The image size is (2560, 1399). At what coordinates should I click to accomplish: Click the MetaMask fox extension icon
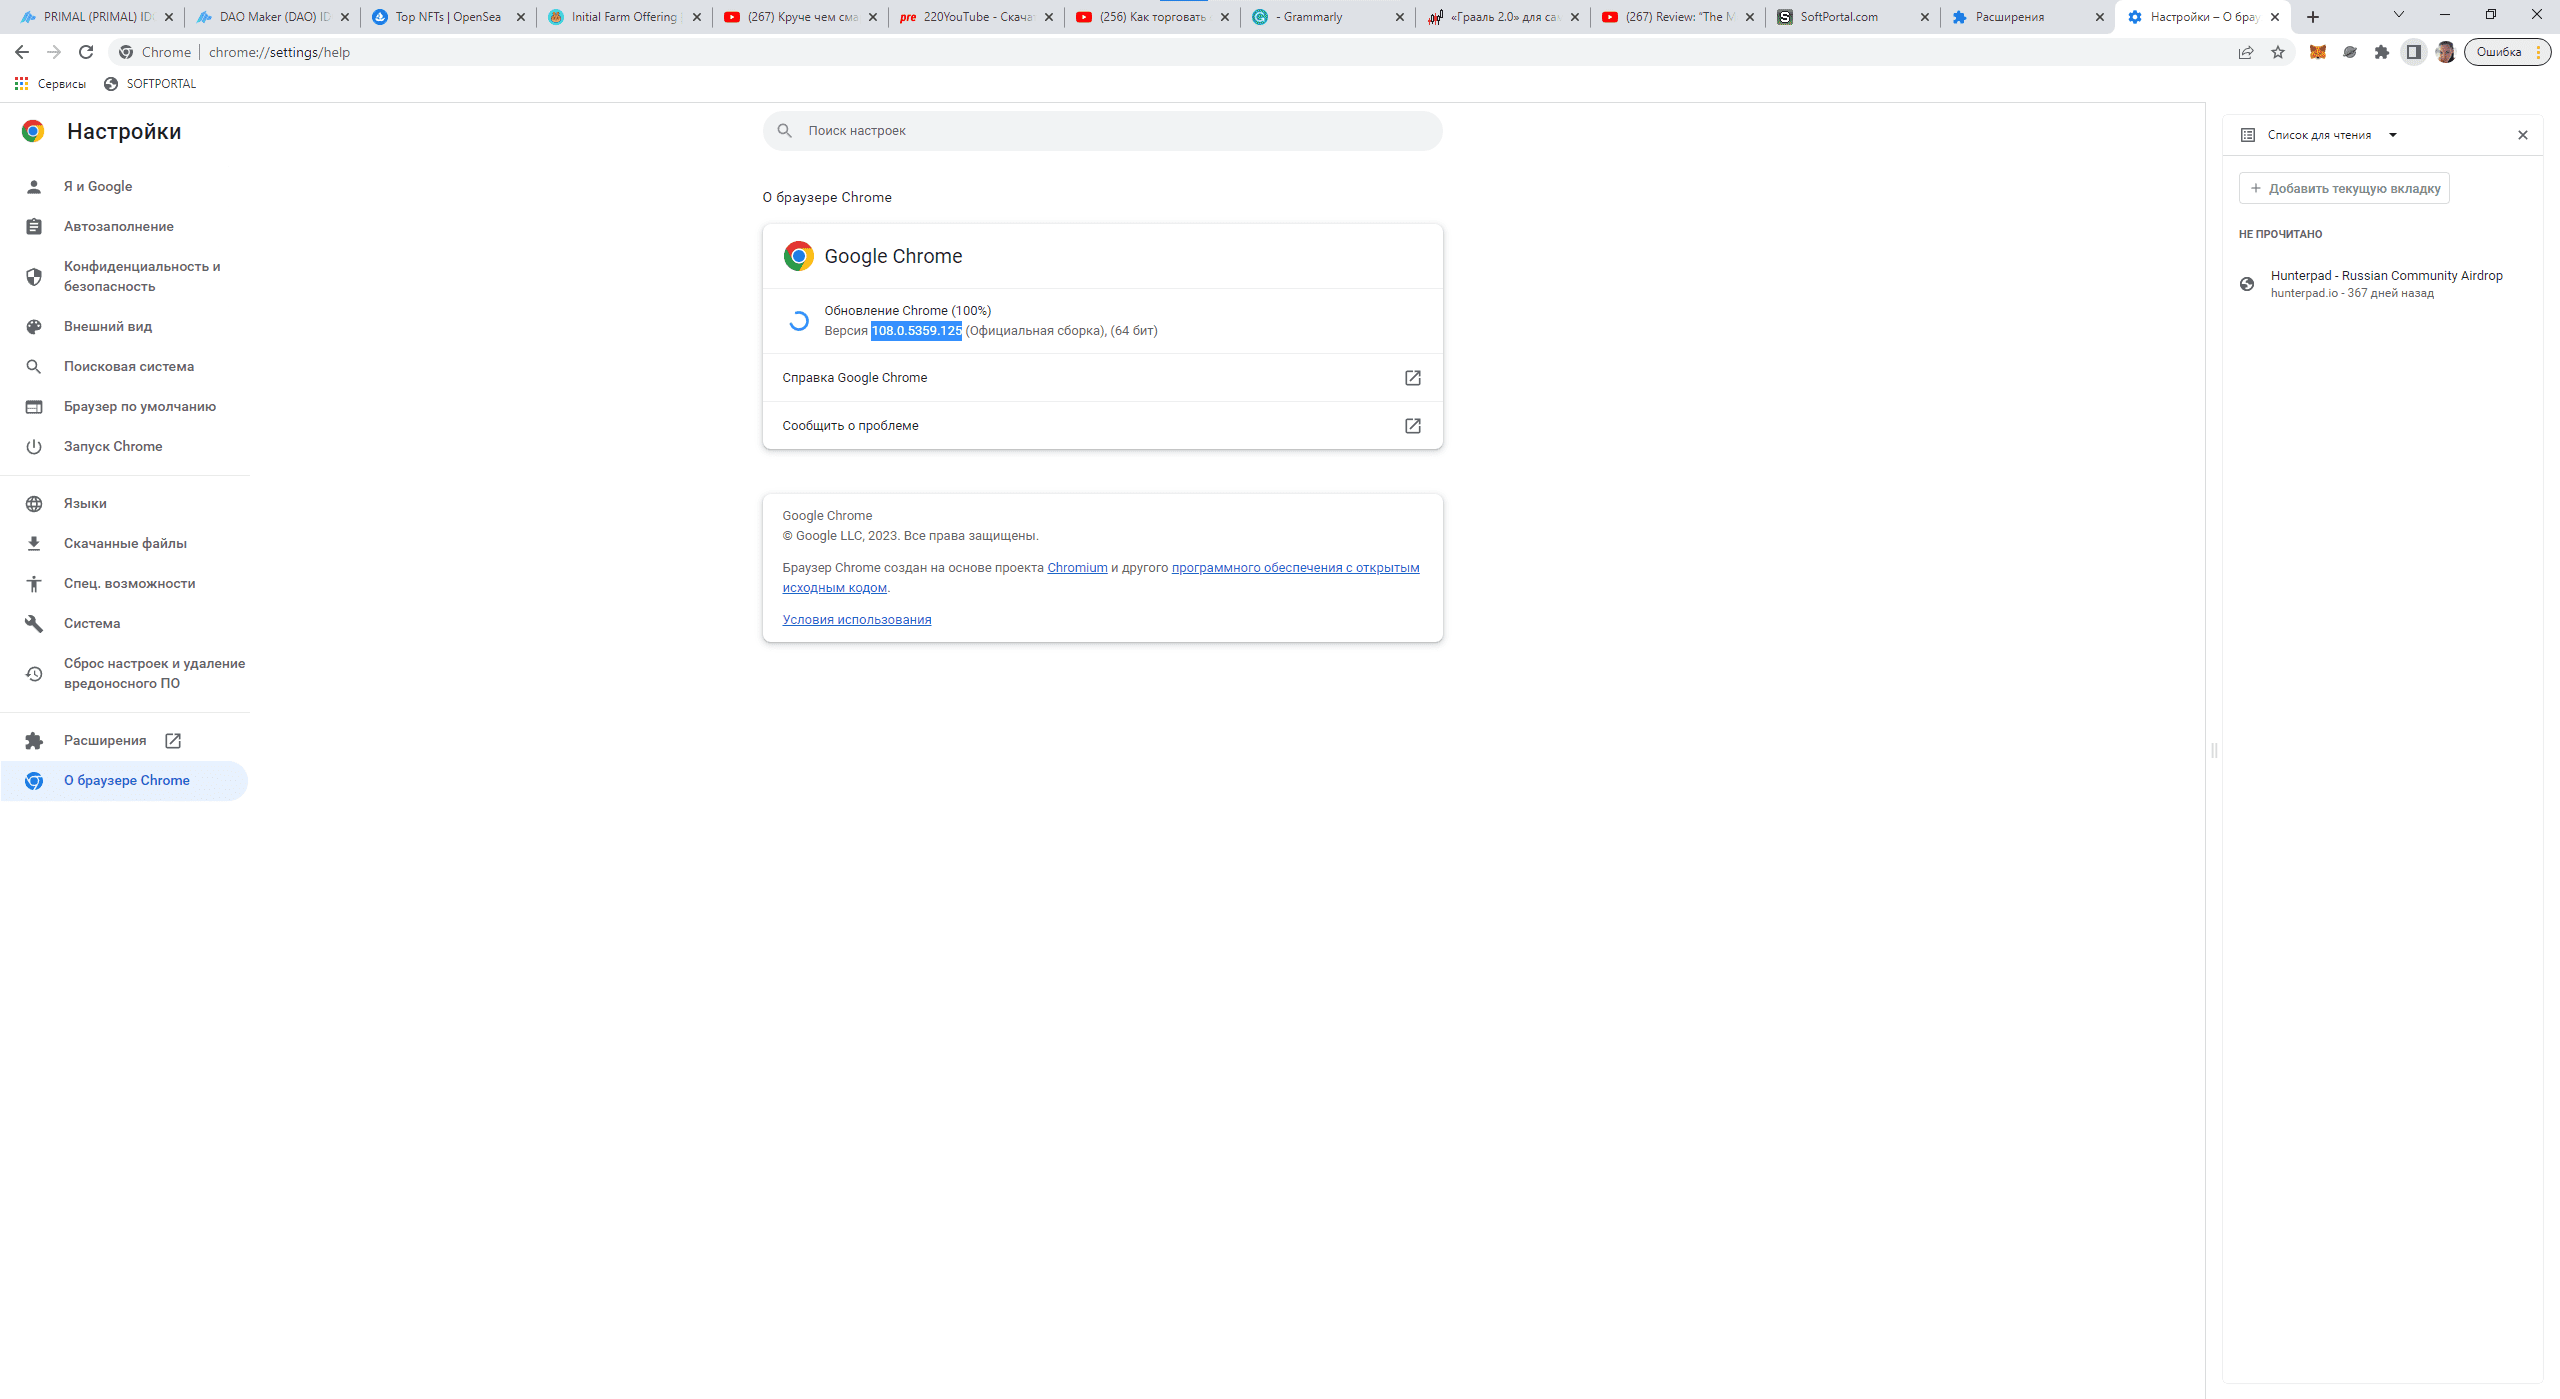coord(2317,52)
